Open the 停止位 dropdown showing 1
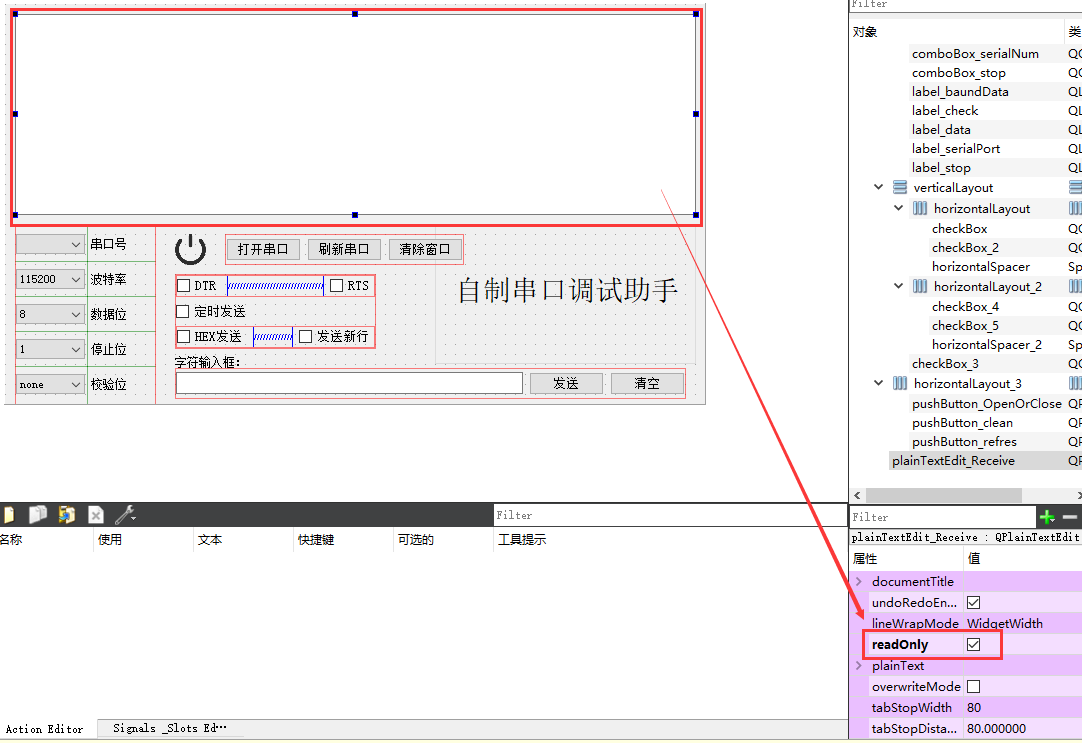 (50, 349)
